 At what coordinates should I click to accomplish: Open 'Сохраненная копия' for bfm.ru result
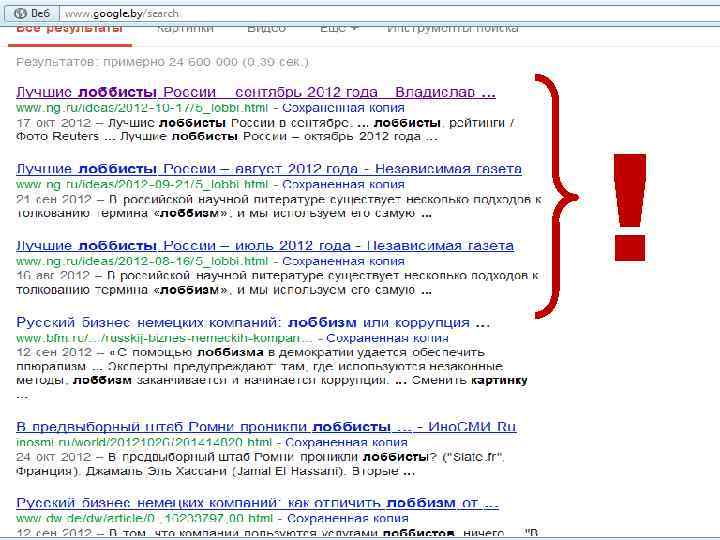[x=387, y=338]
